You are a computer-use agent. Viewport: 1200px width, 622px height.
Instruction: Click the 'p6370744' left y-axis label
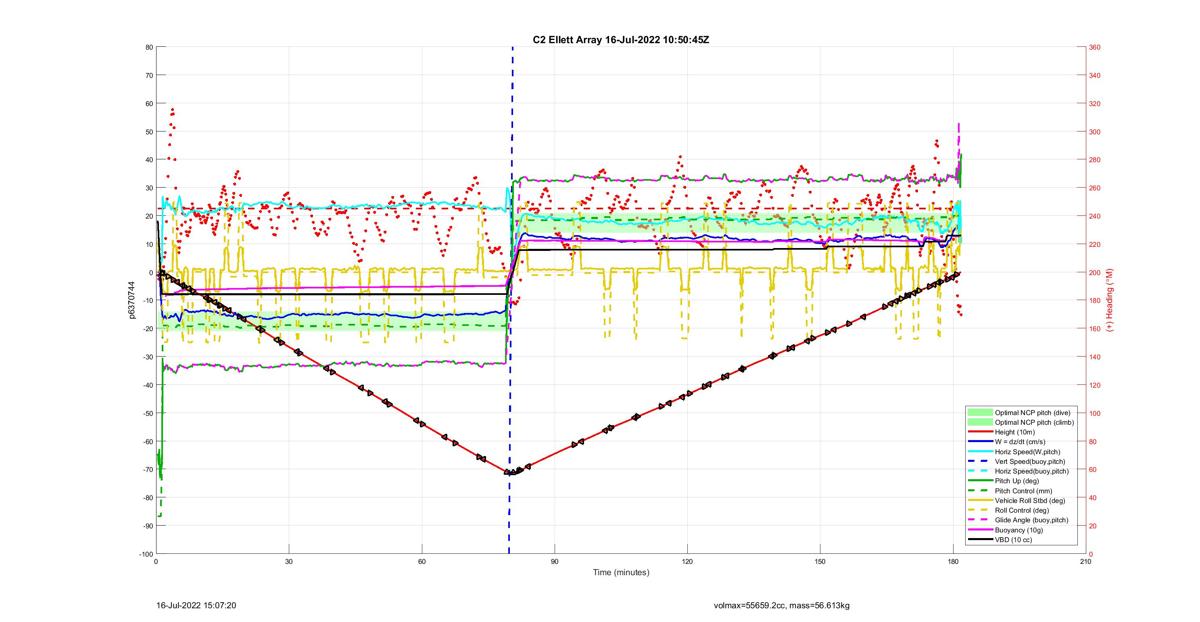[x=131, y=300]
